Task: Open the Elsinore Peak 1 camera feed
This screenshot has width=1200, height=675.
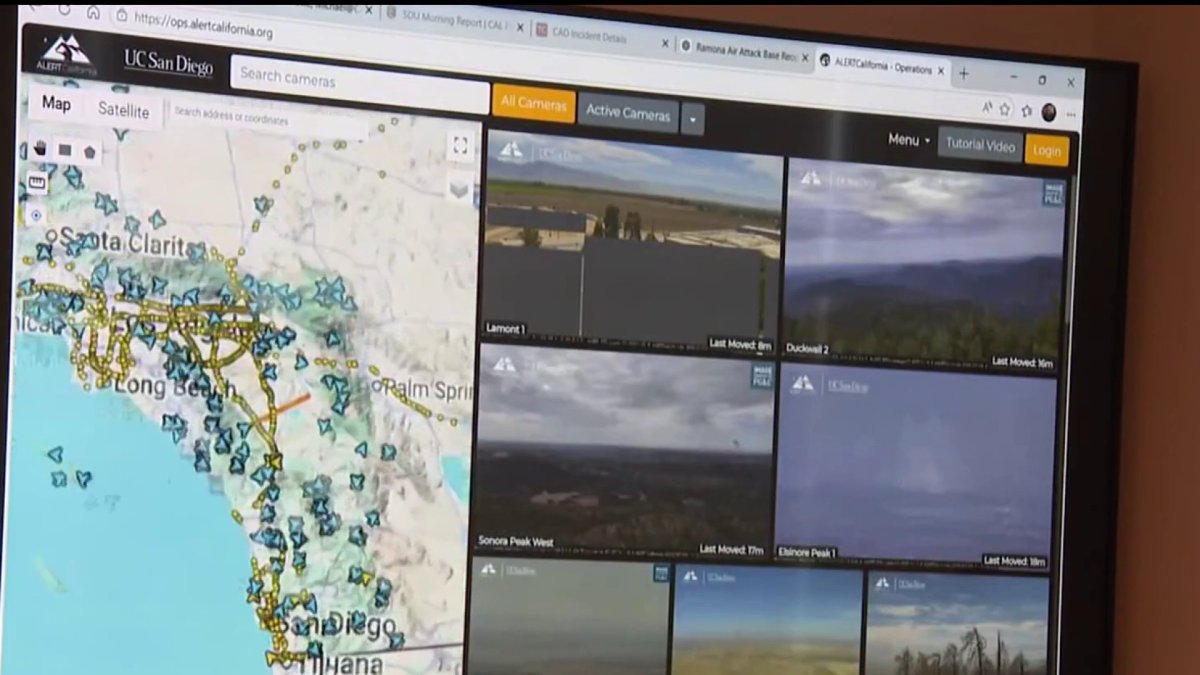Action: tap(916, 468)
